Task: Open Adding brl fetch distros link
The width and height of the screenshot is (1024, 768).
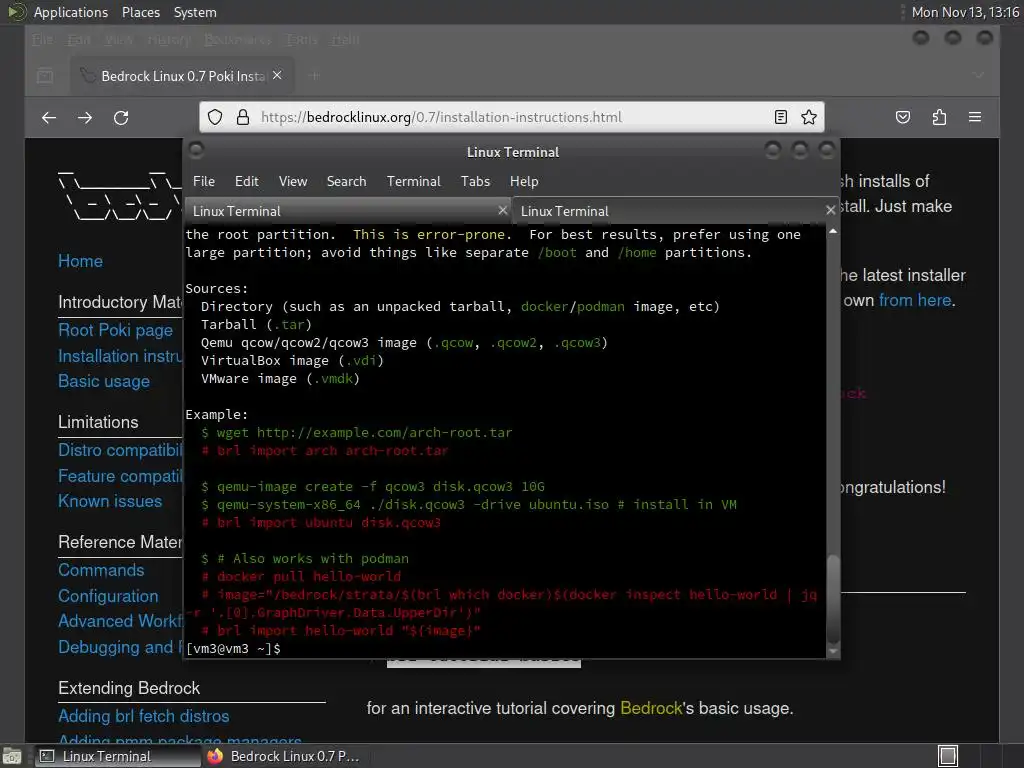Action: coord(144,716)
